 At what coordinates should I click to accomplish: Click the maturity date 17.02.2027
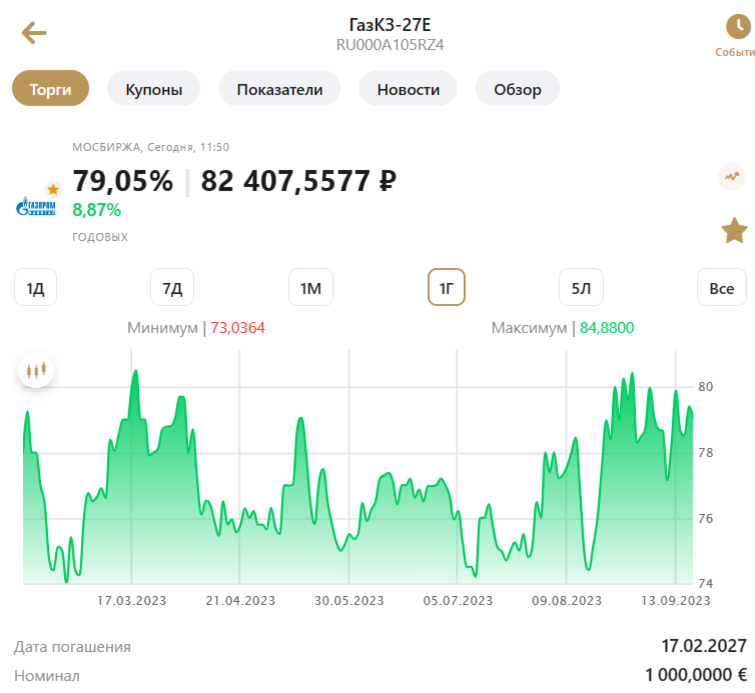704,646
